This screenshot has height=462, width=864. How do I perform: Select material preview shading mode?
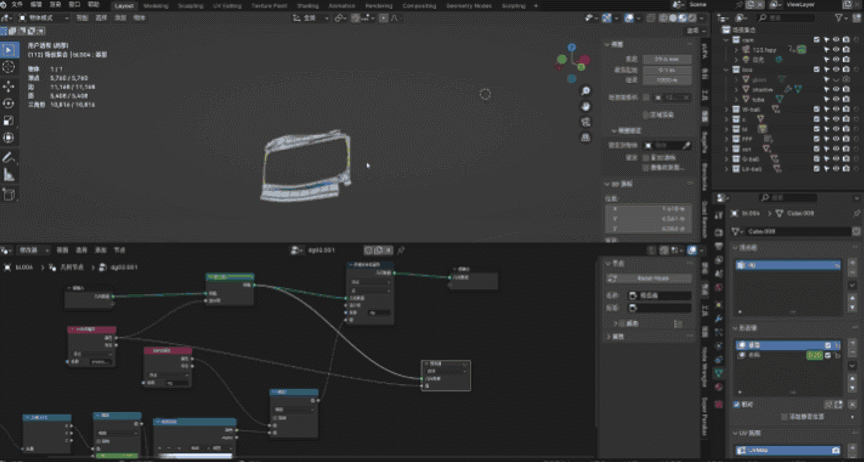[682, 18]
